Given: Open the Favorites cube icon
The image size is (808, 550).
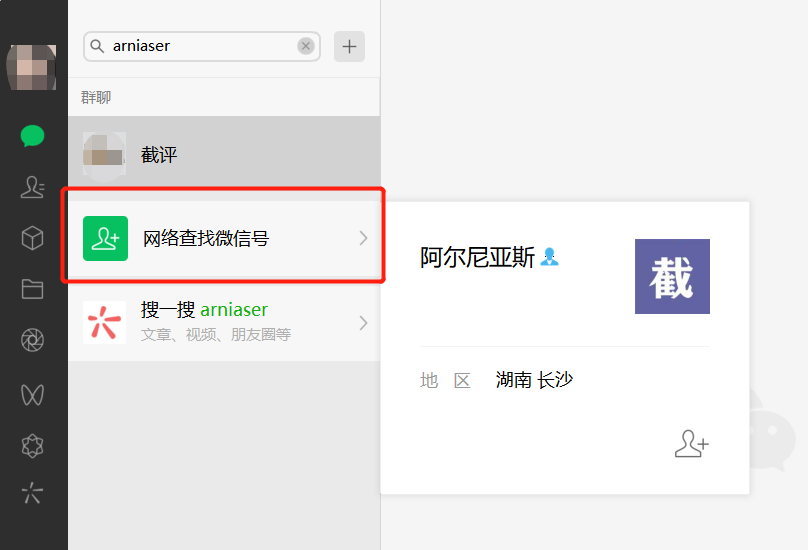Looking at the screenshot, I should tap(32, 238).
